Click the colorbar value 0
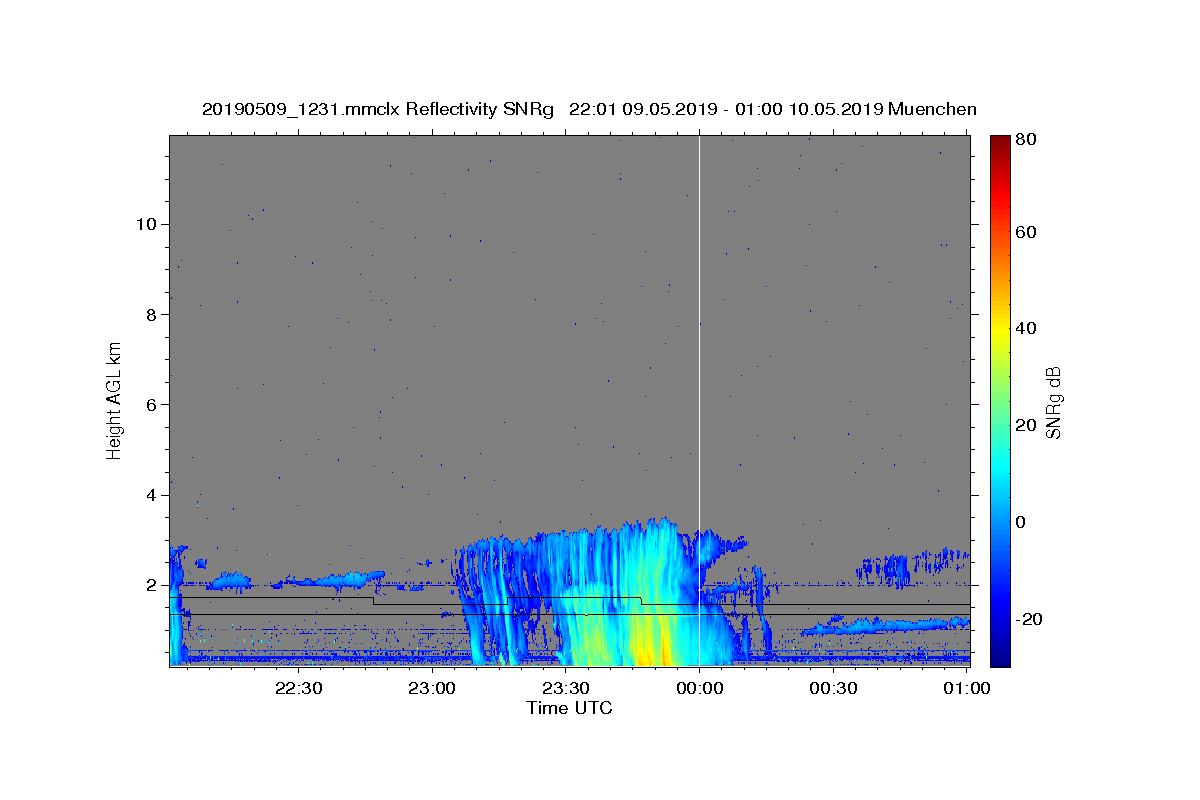 [x=1021, y=522]
